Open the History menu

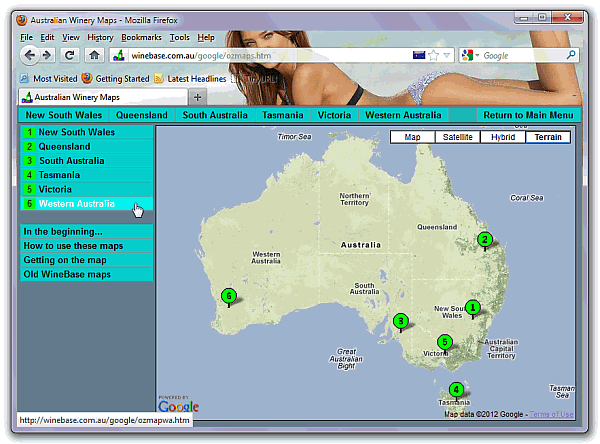pyautogui.click(x=100, y=38)
